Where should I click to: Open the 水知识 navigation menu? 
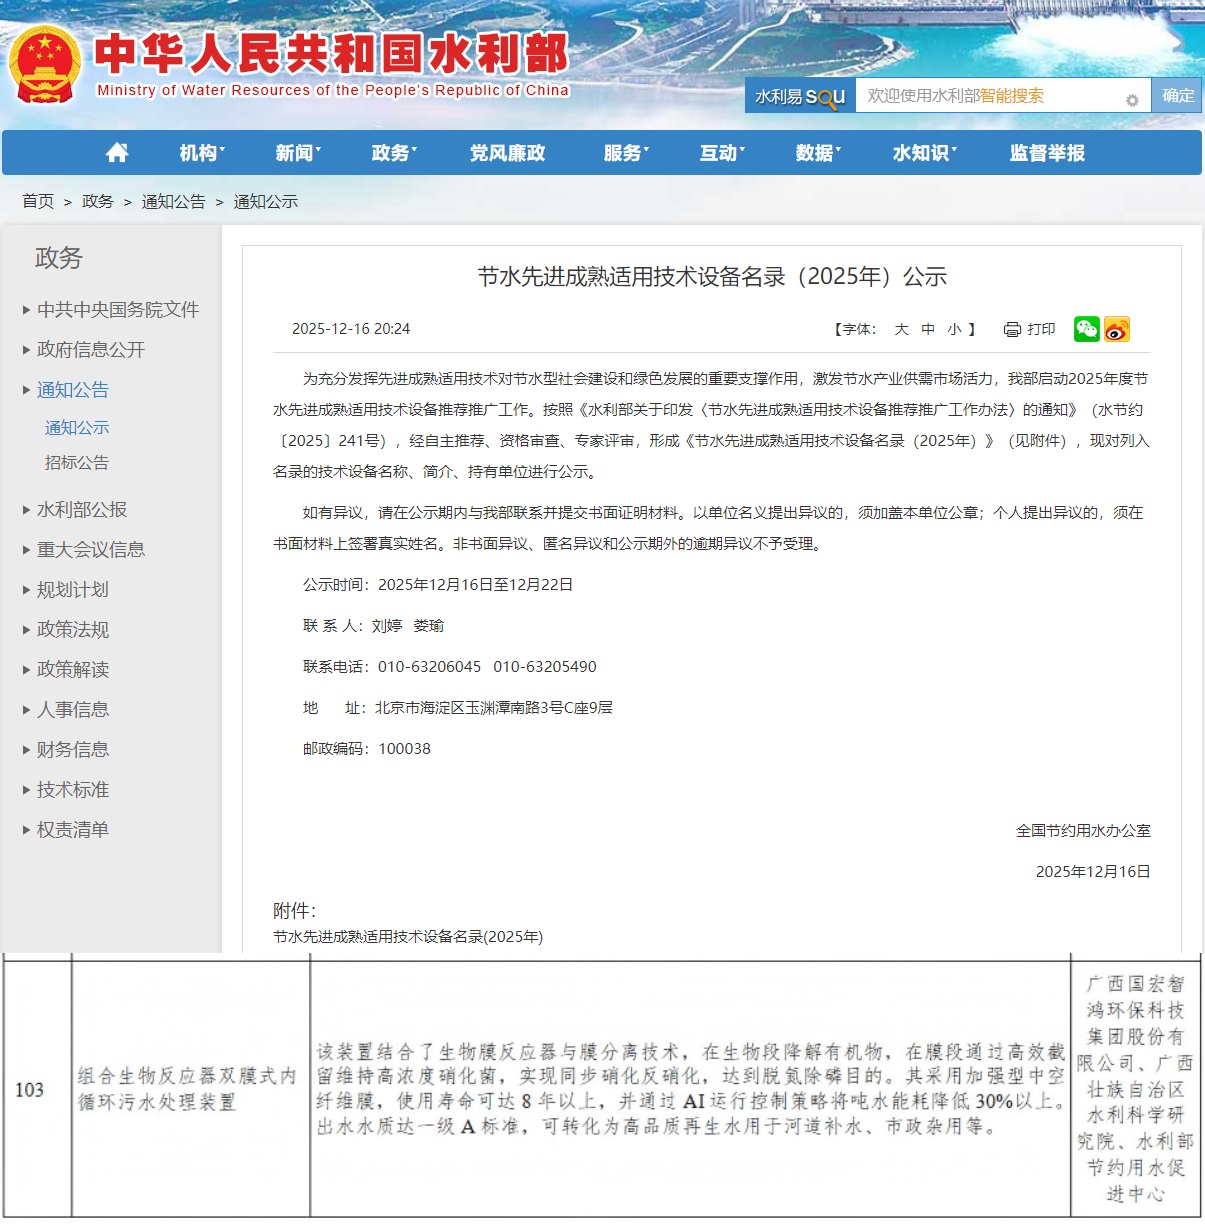923,153
